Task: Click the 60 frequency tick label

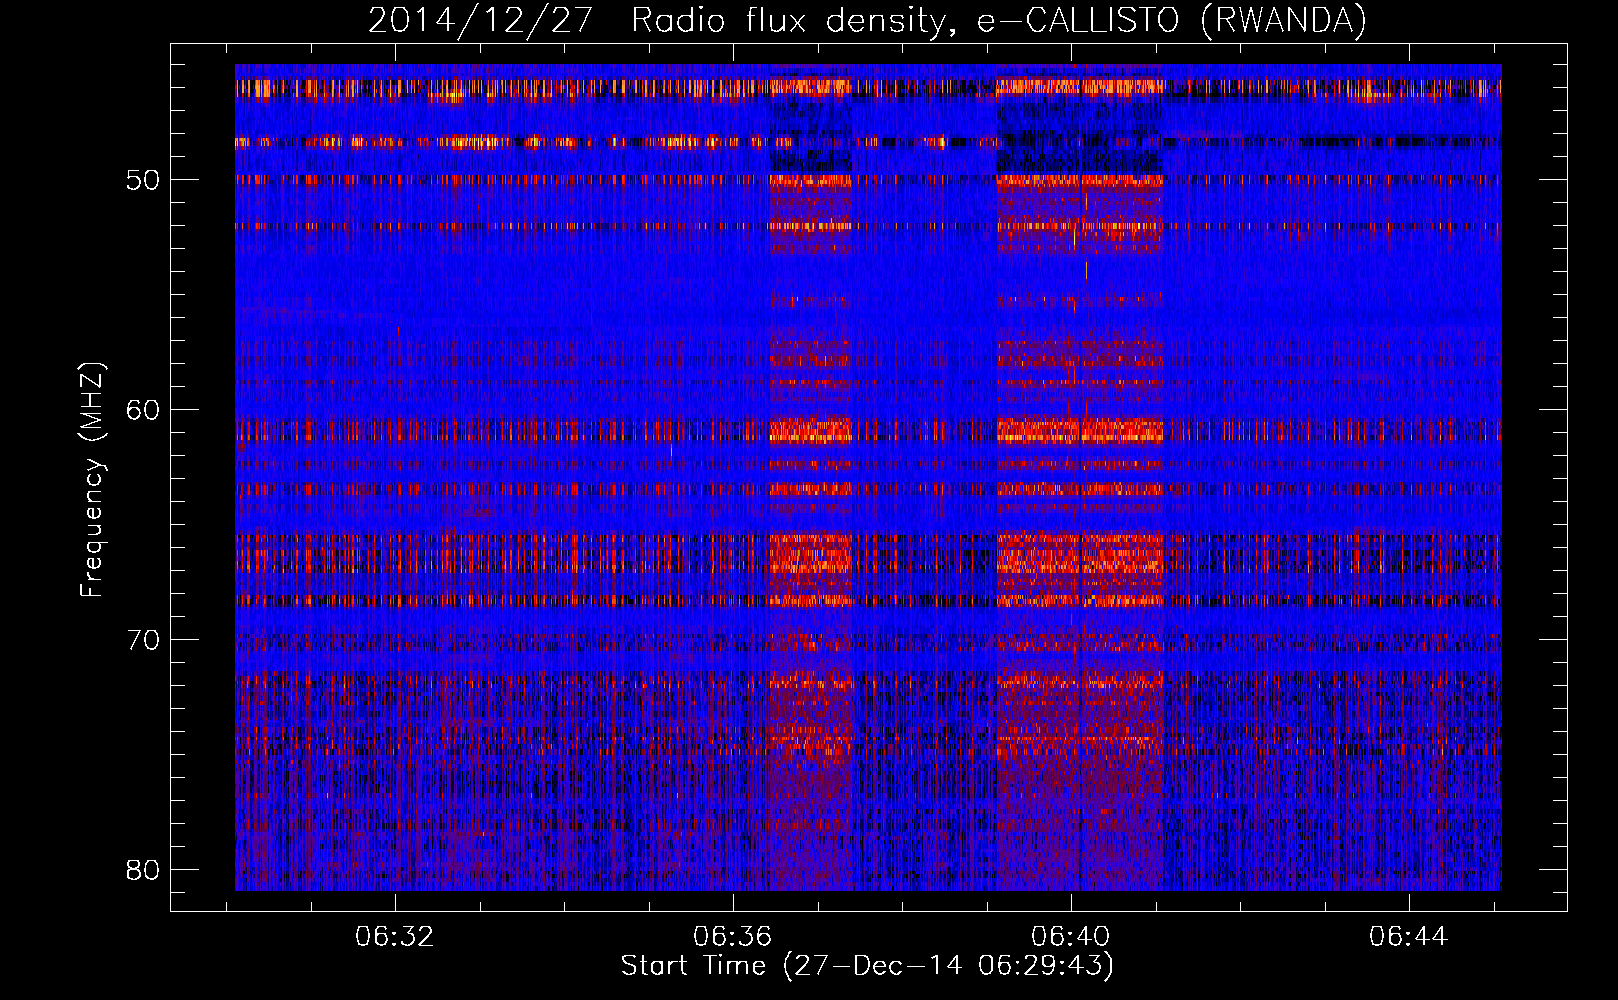Action: click(x=143, y=410)
